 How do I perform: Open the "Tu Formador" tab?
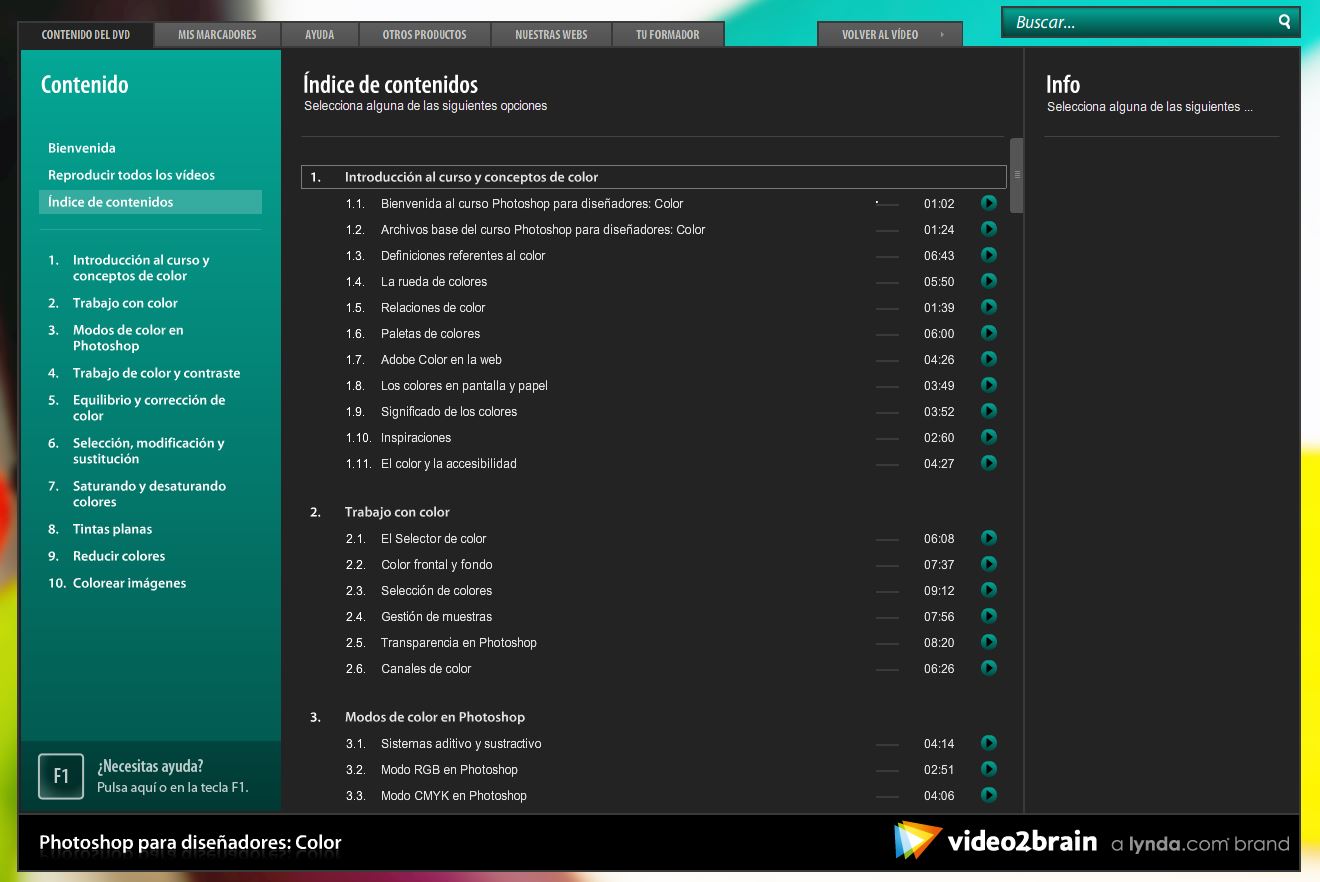pyautogui.click(x=668, y=33)
